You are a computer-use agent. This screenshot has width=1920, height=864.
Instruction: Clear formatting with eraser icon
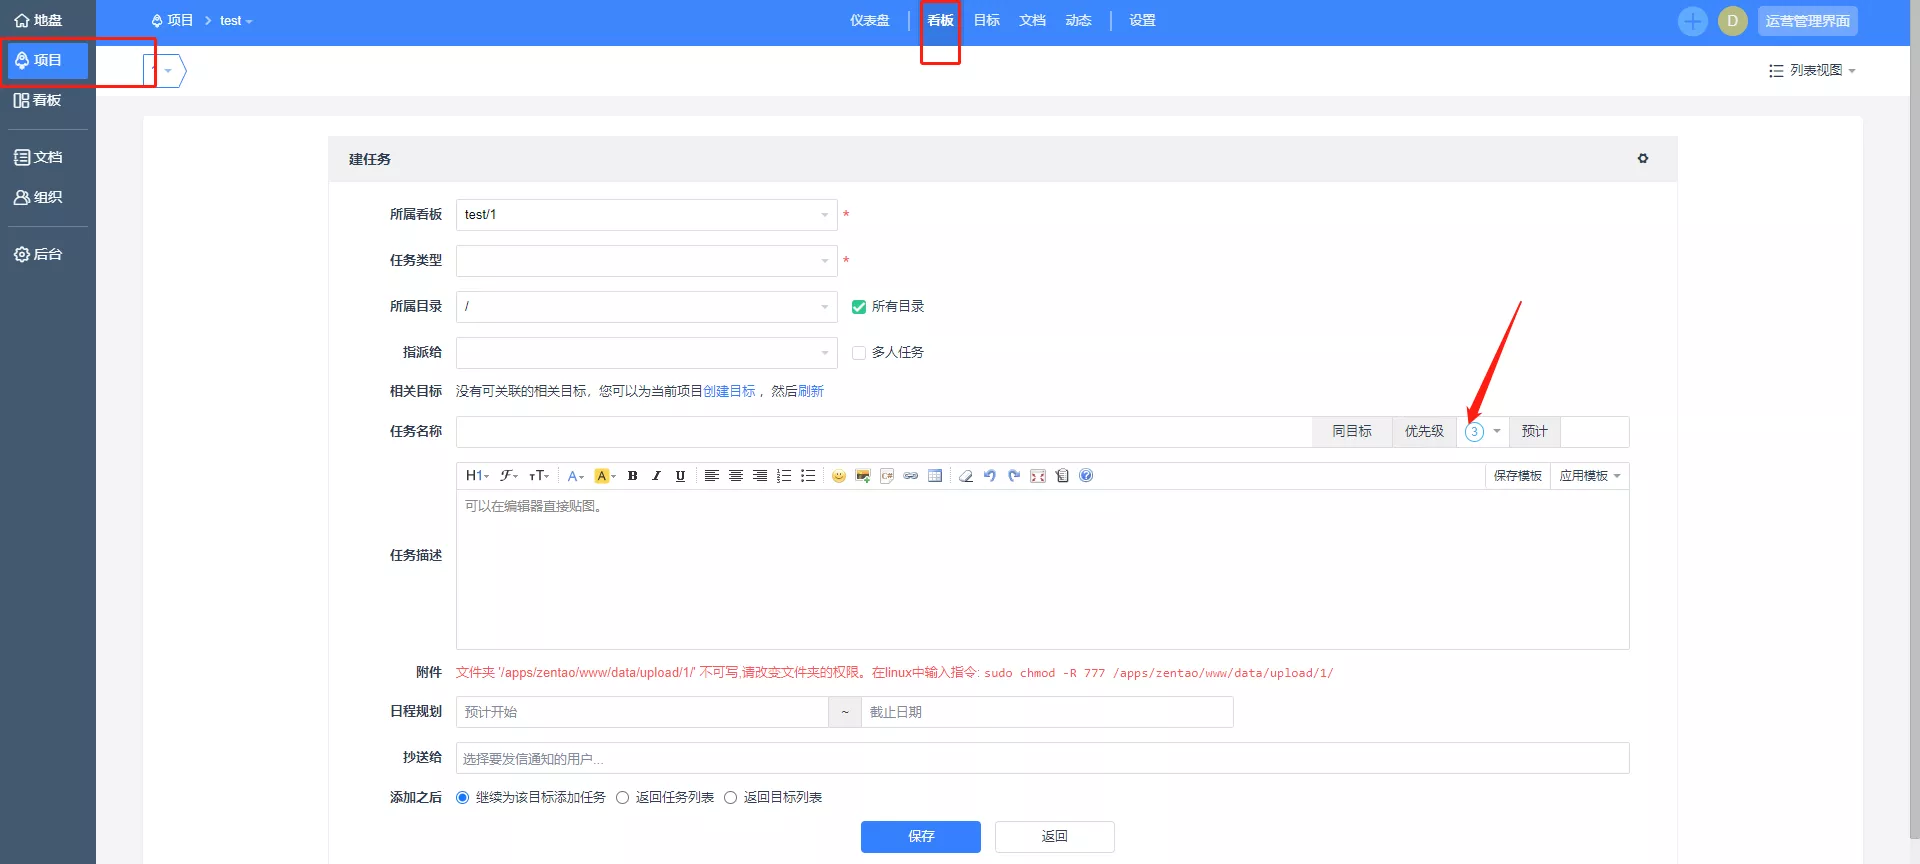[966, 476]
